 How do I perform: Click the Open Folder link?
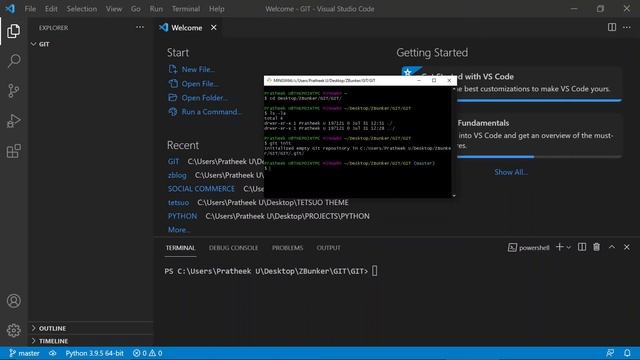(x=198, y=98)
